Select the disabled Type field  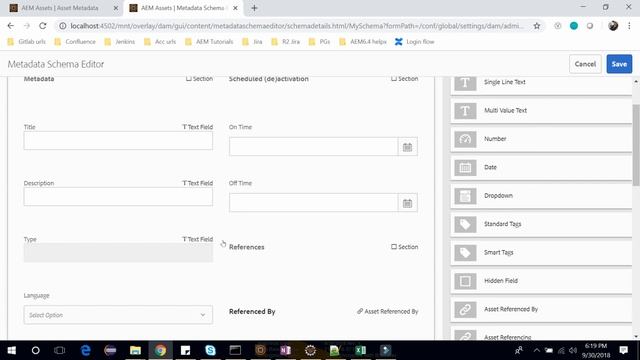click(x=118, y=253)
